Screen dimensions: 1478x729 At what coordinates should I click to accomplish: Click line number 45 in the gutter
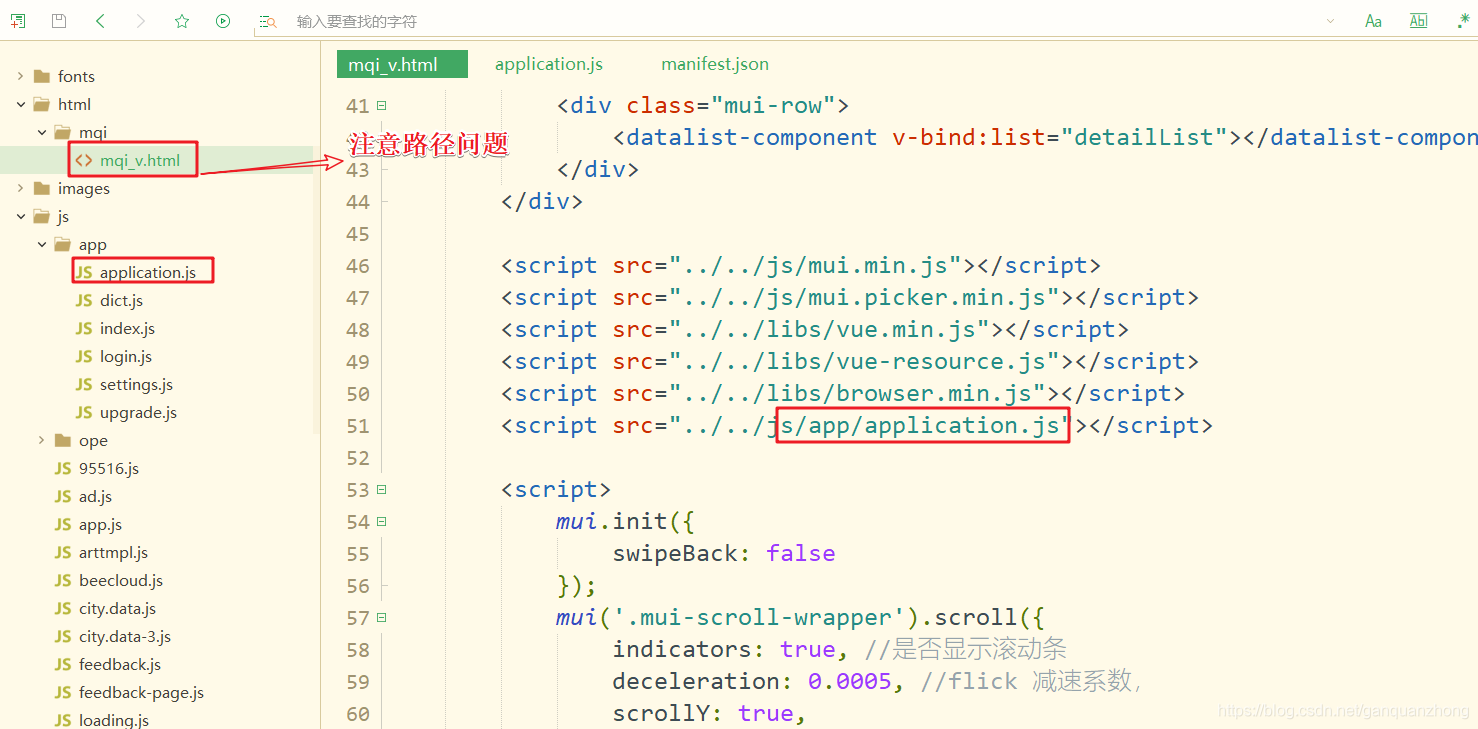click(x=357, y=234)
